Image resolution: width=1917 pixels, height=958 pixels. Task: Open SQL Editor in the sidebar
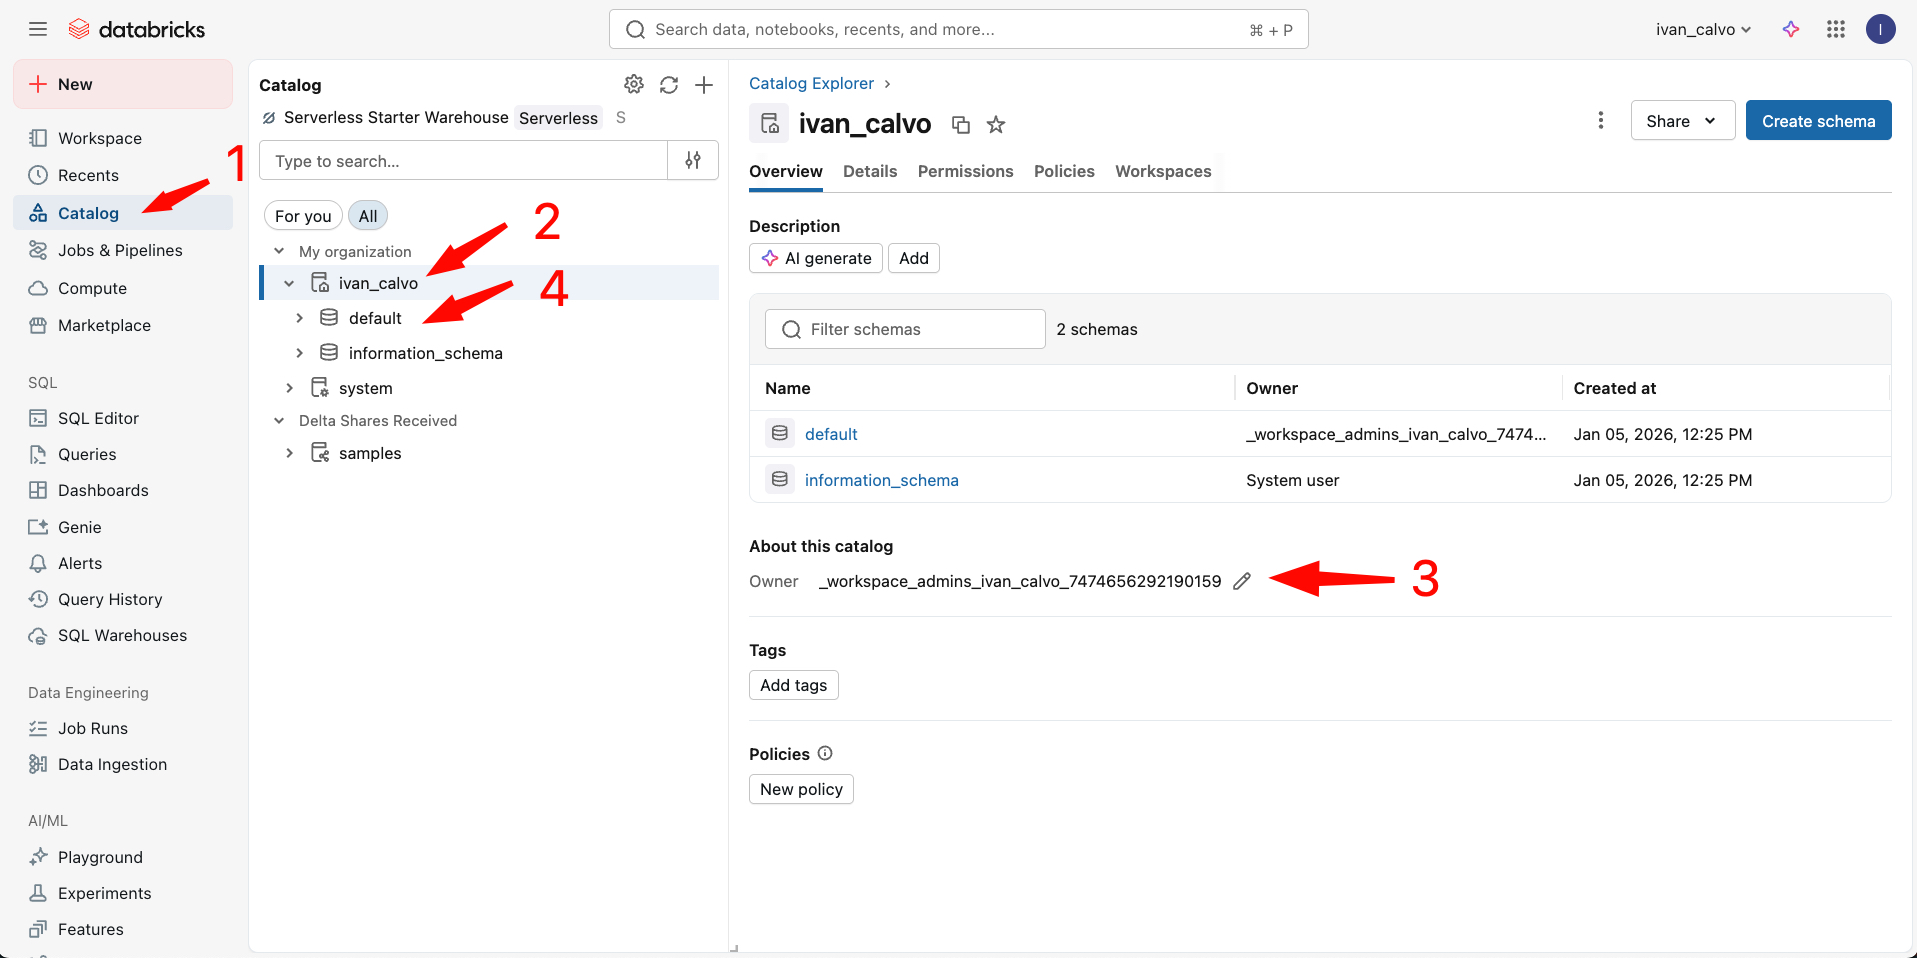tap(98, 418)
